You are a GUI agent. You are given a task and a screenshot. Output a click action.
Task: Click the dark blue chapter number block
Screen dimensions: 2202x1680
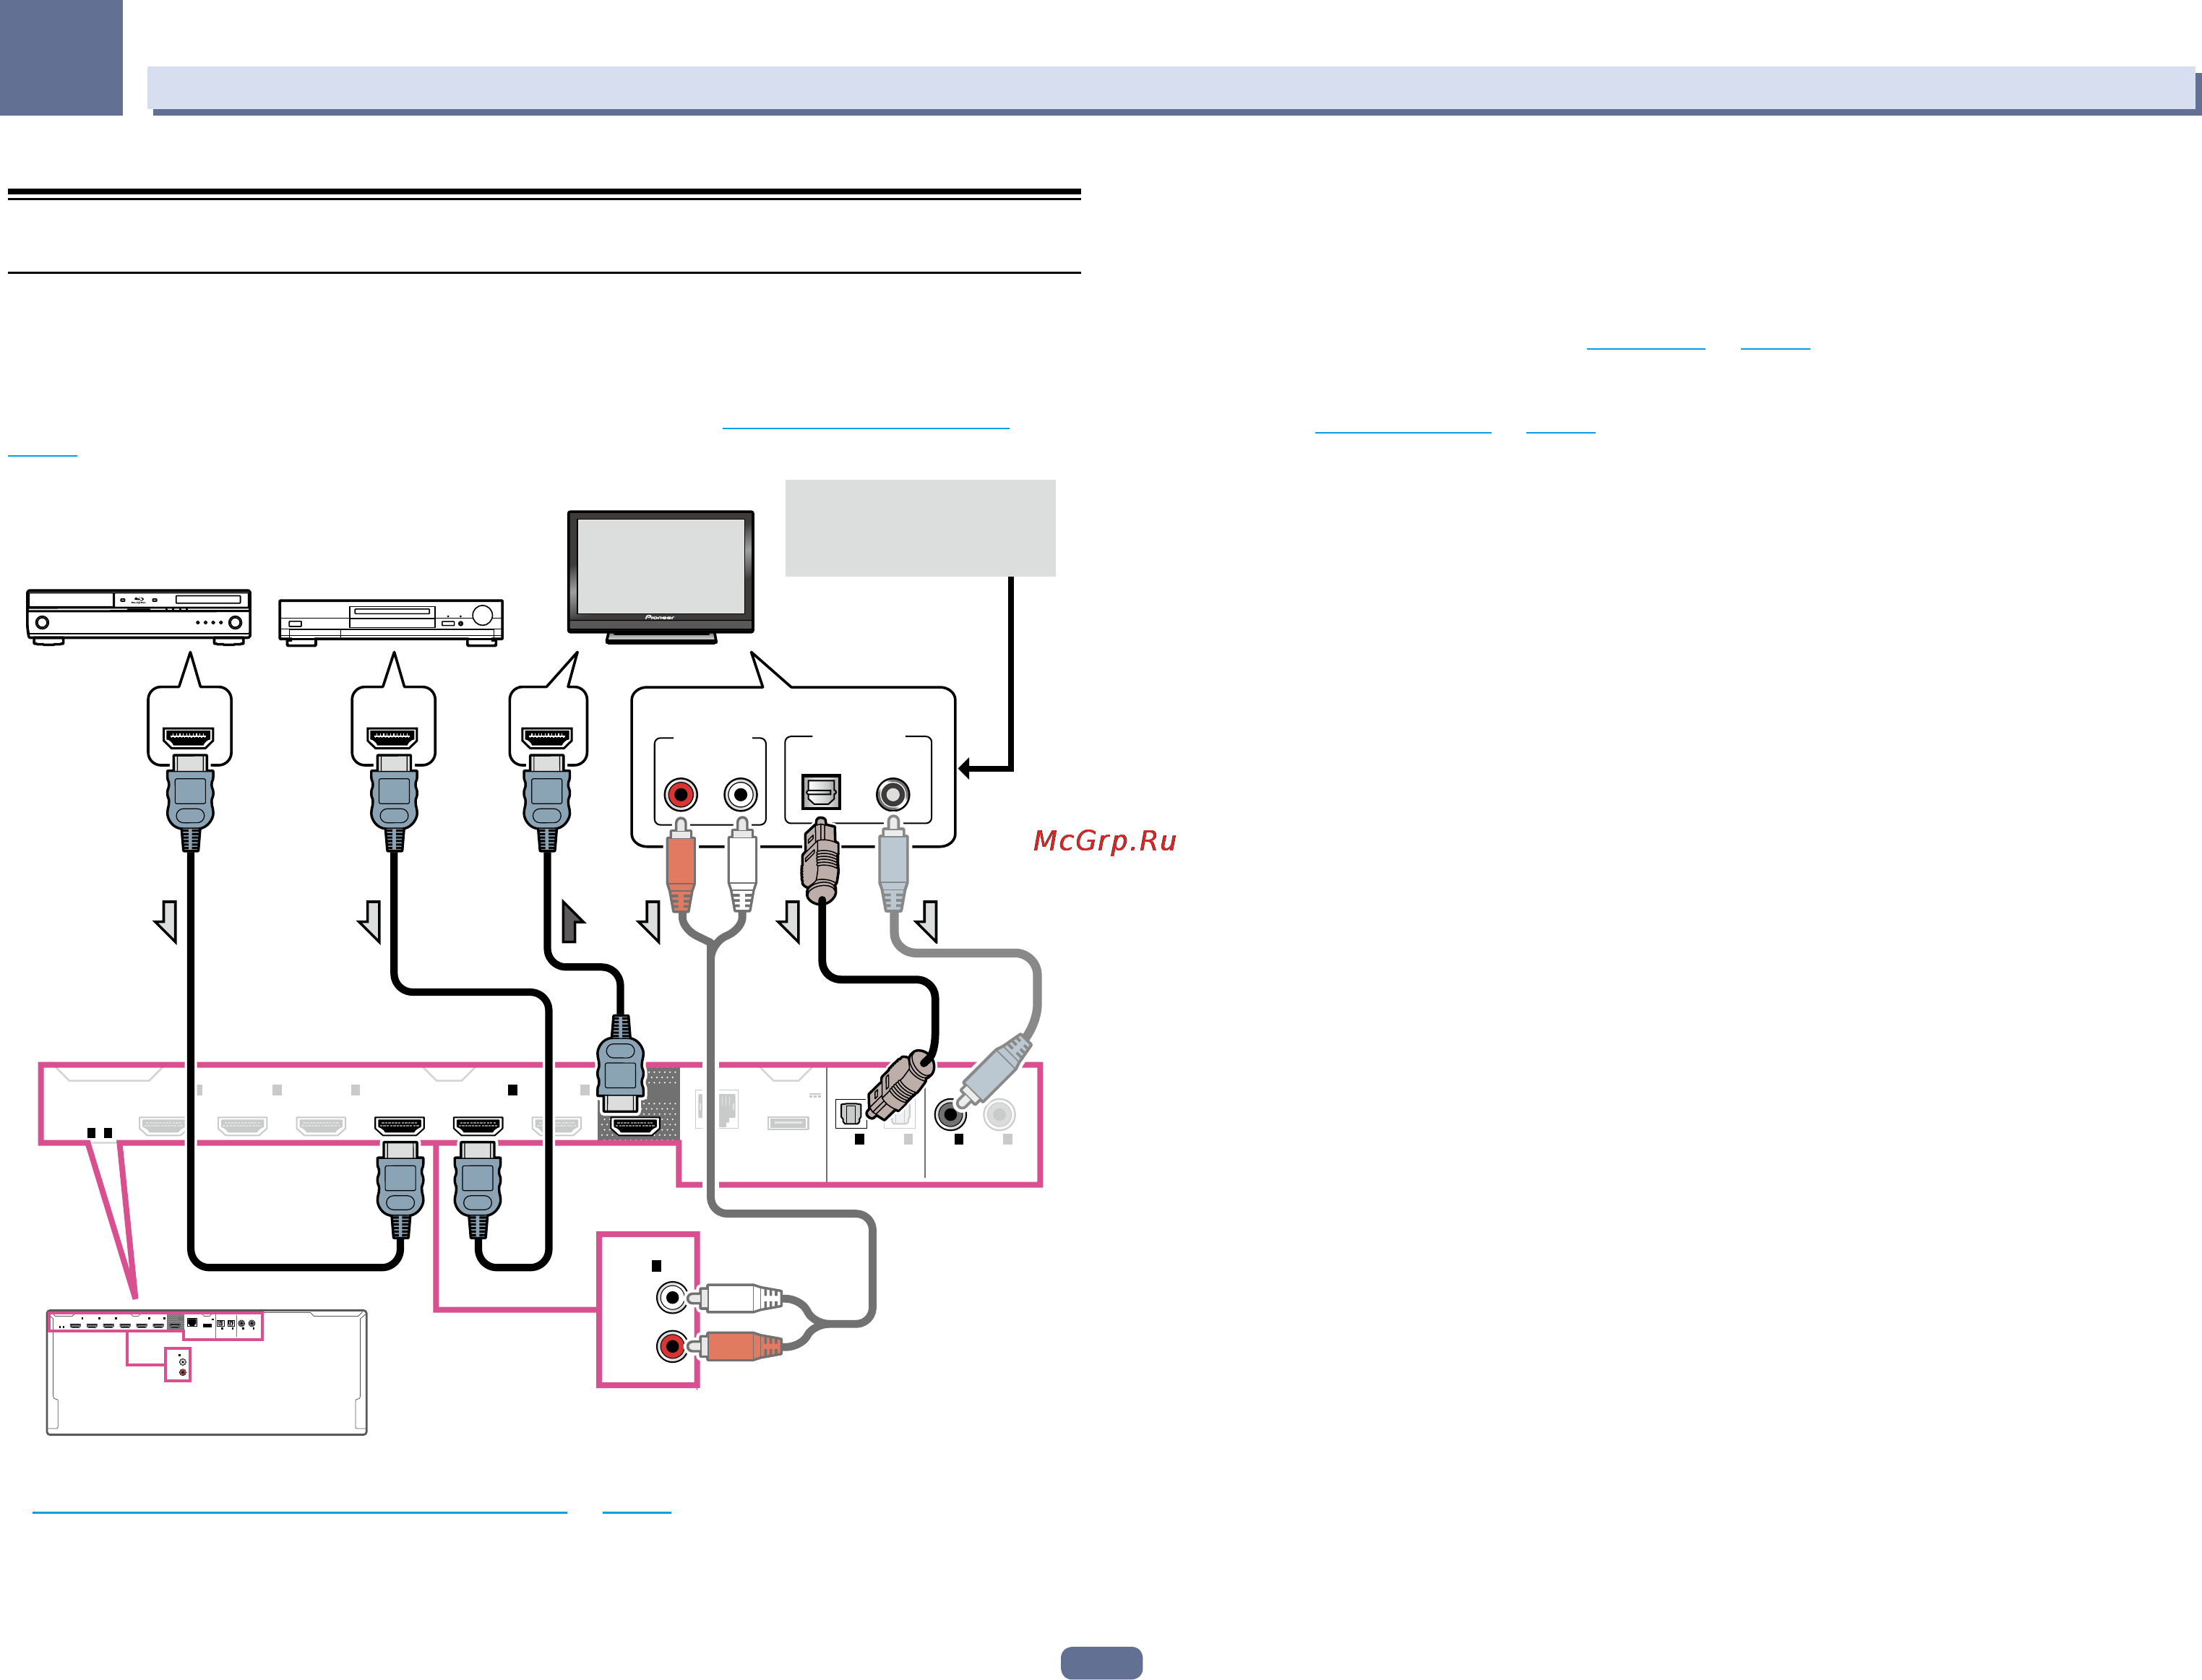pos(61,58)
